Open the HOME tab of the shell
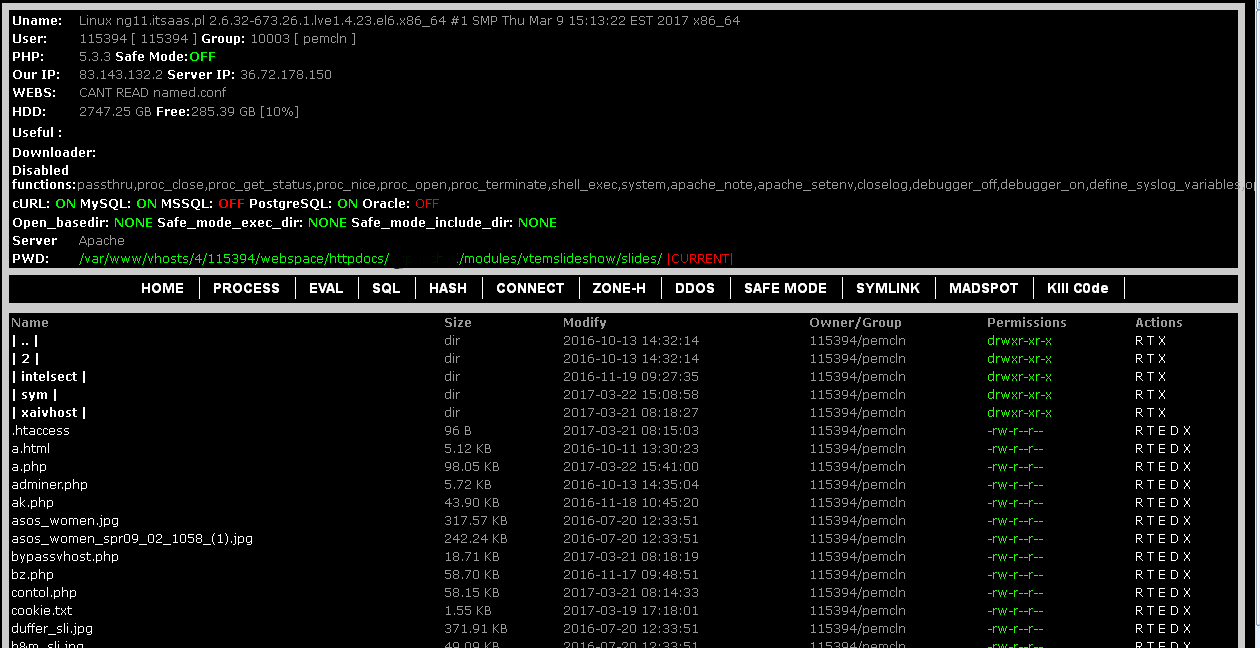 tap(162, 288)
